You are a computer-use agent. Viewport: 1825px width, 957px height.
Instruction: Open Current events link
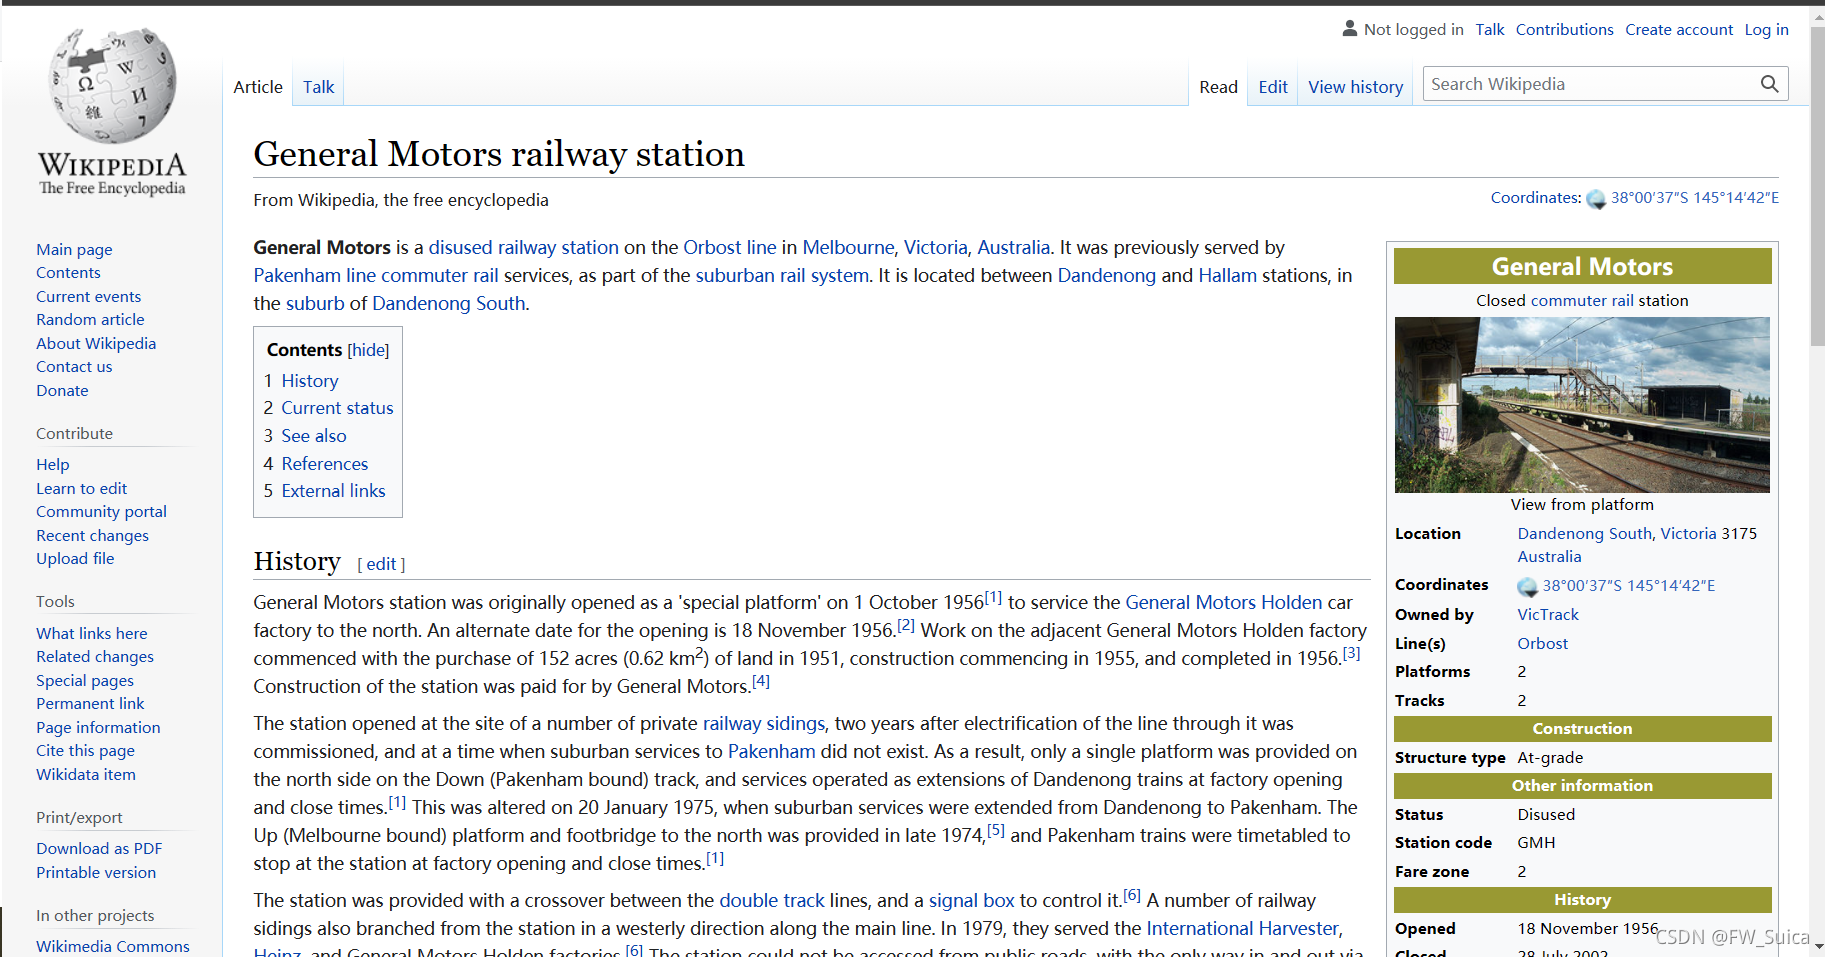click(x=88, y=297)
